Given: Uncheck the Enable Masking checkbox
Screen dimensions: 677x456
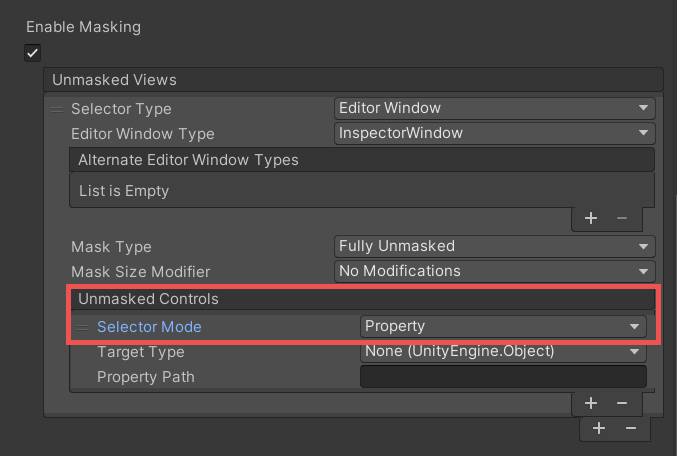Looking at the screenshot, I should (x=34, y=53).
